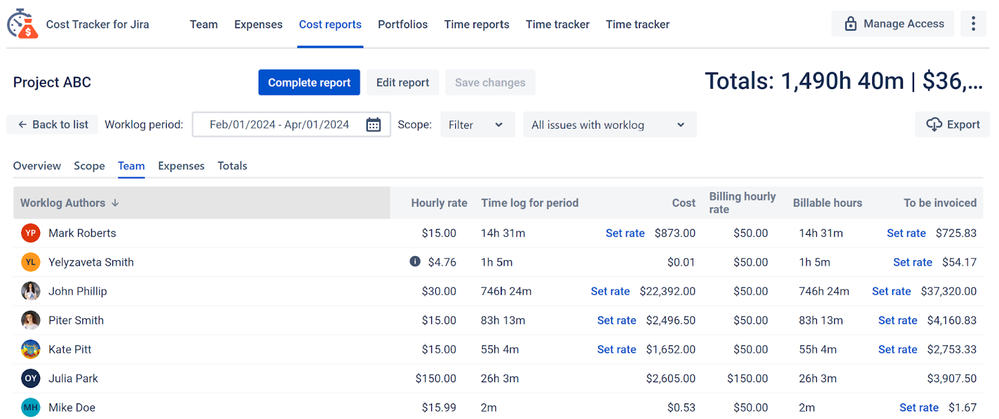The image size is (999, 419).
Task: Switch to the Overview tab
Action: point(37,166)
